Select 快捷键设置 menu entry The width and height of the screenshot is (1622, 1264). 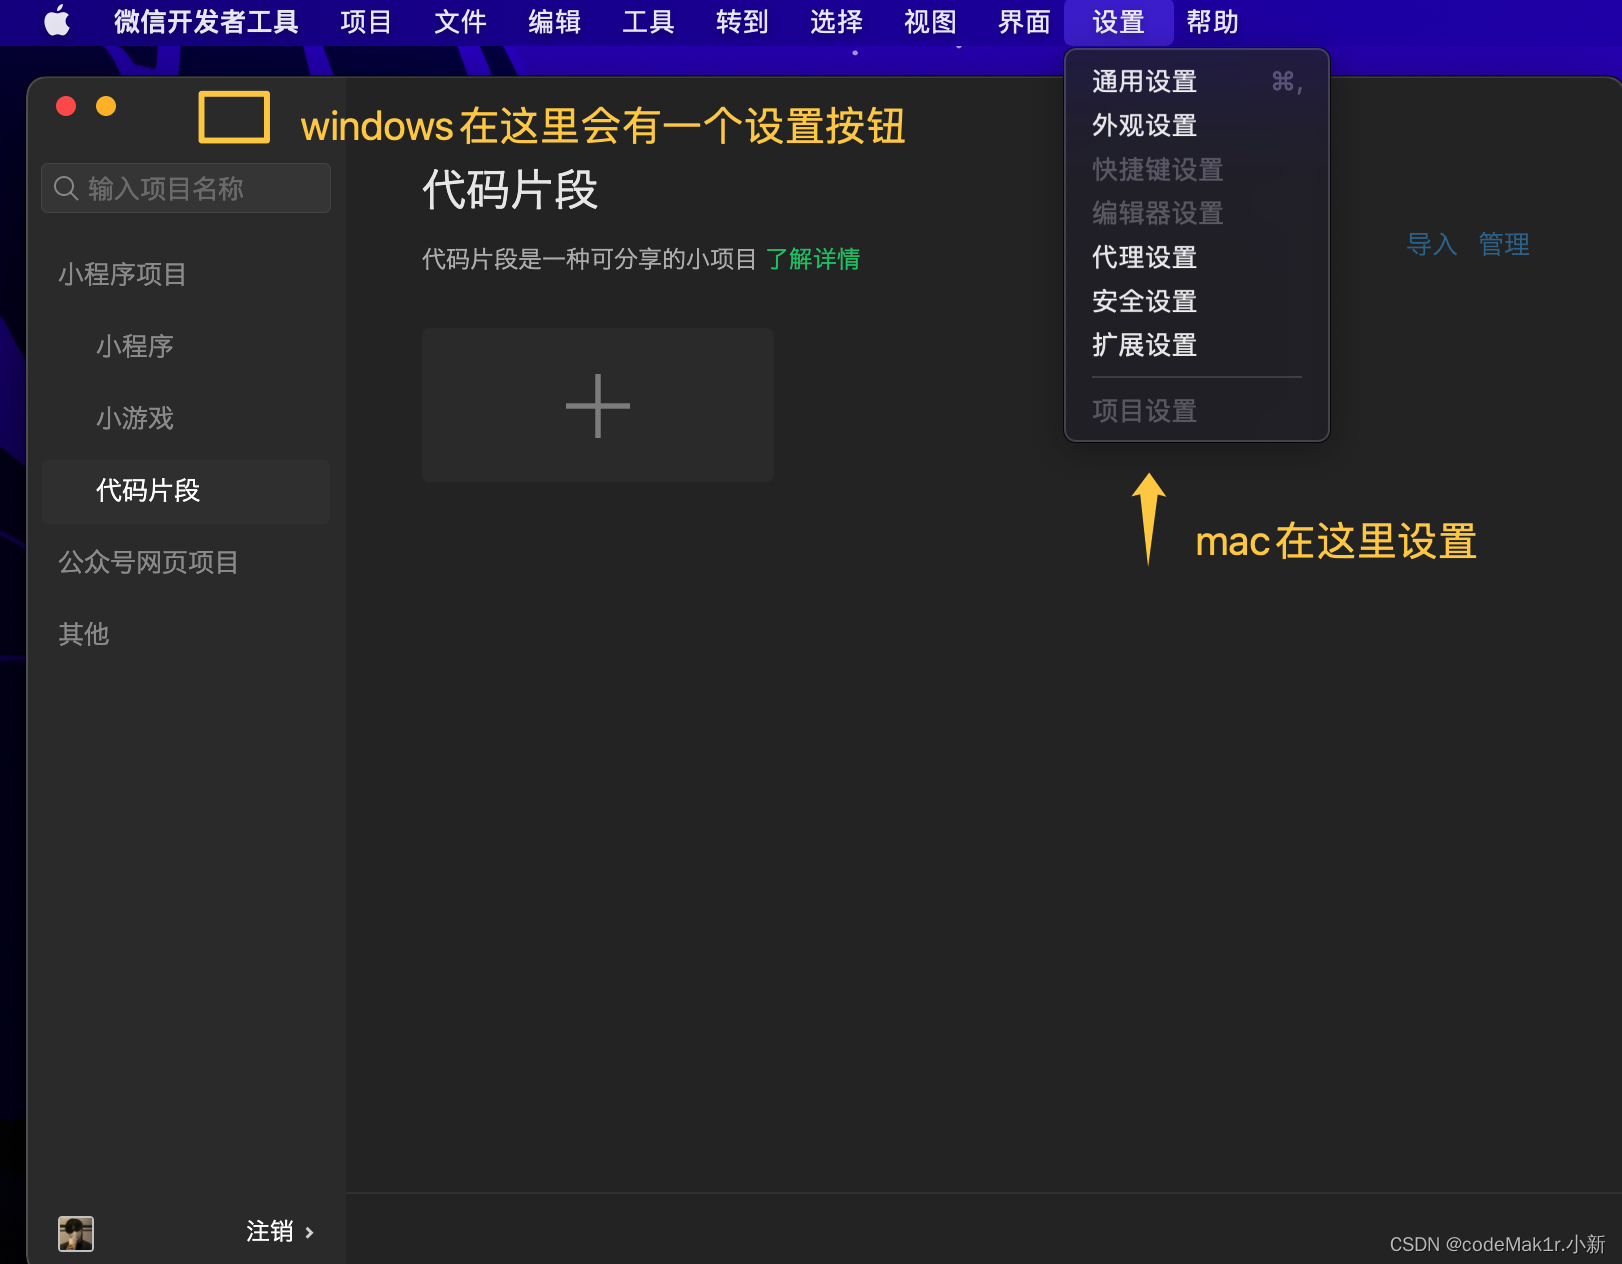point(1197,169)
